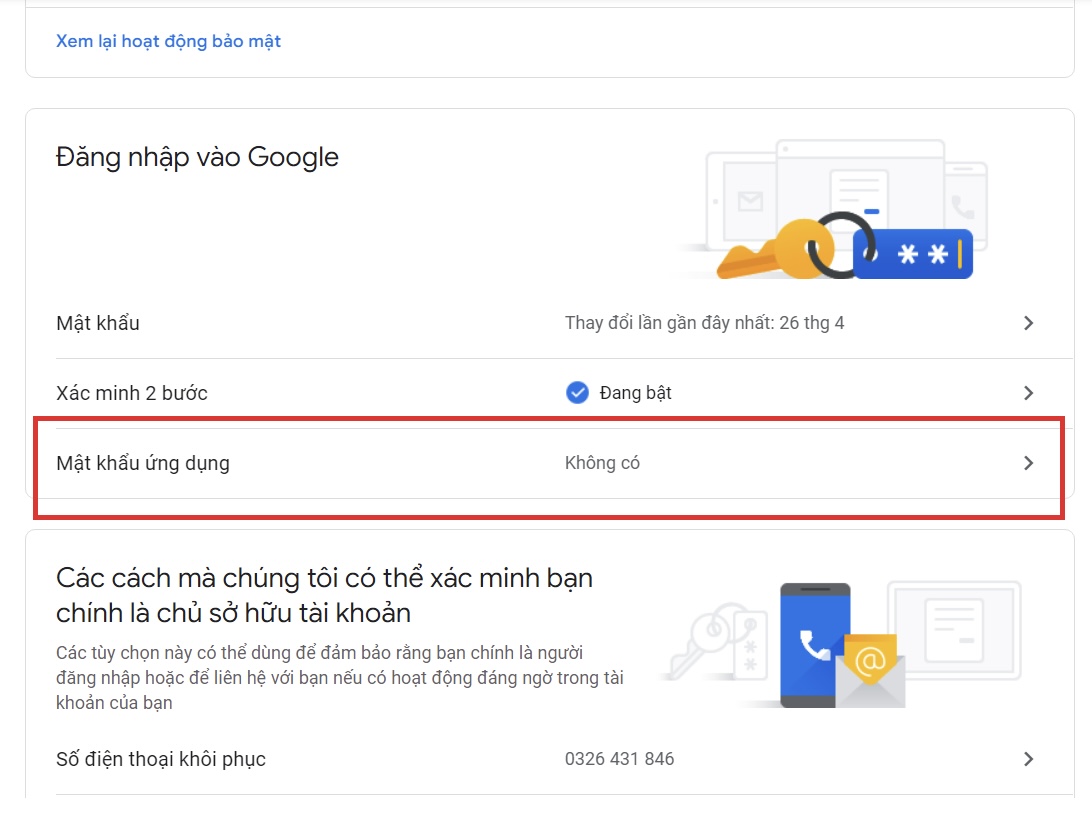Click the gray envelope outline in the device illustration
Screen dimensions: 1092x821
[x=750, y=202]
